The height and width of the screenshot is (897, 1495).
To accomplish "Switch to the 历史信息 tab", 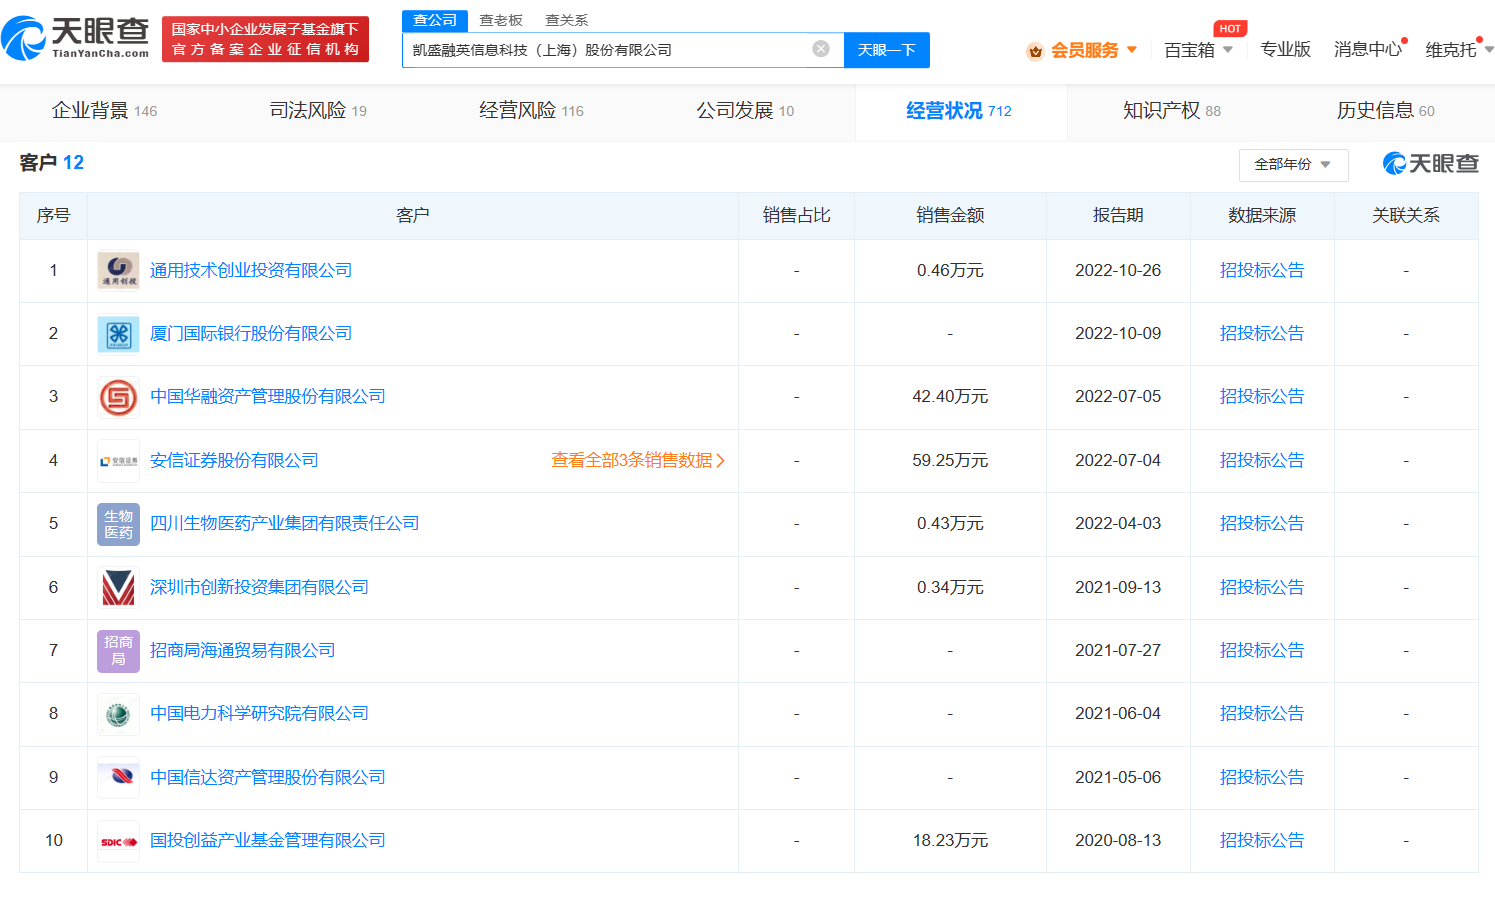I will point(1386,111).
